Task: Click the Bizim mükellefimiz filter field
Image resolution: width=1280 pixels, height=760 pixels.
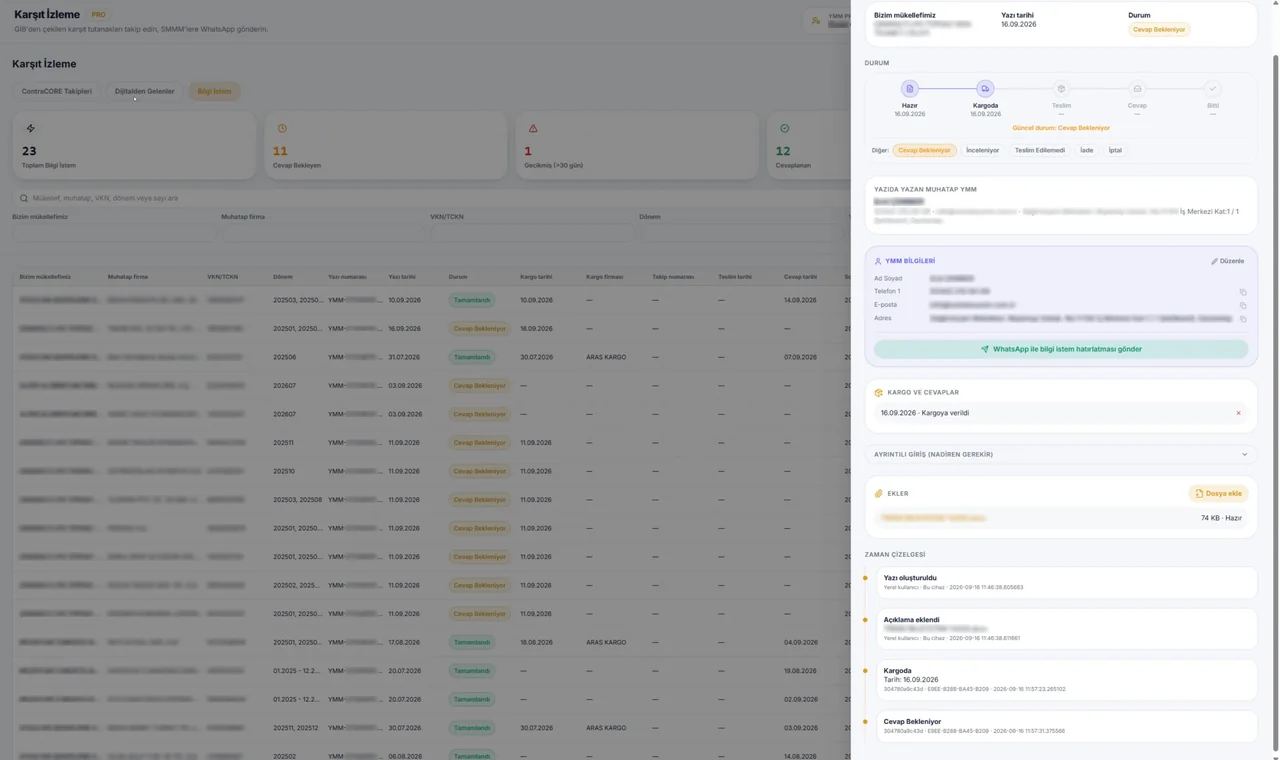Action: click(113, 233)
